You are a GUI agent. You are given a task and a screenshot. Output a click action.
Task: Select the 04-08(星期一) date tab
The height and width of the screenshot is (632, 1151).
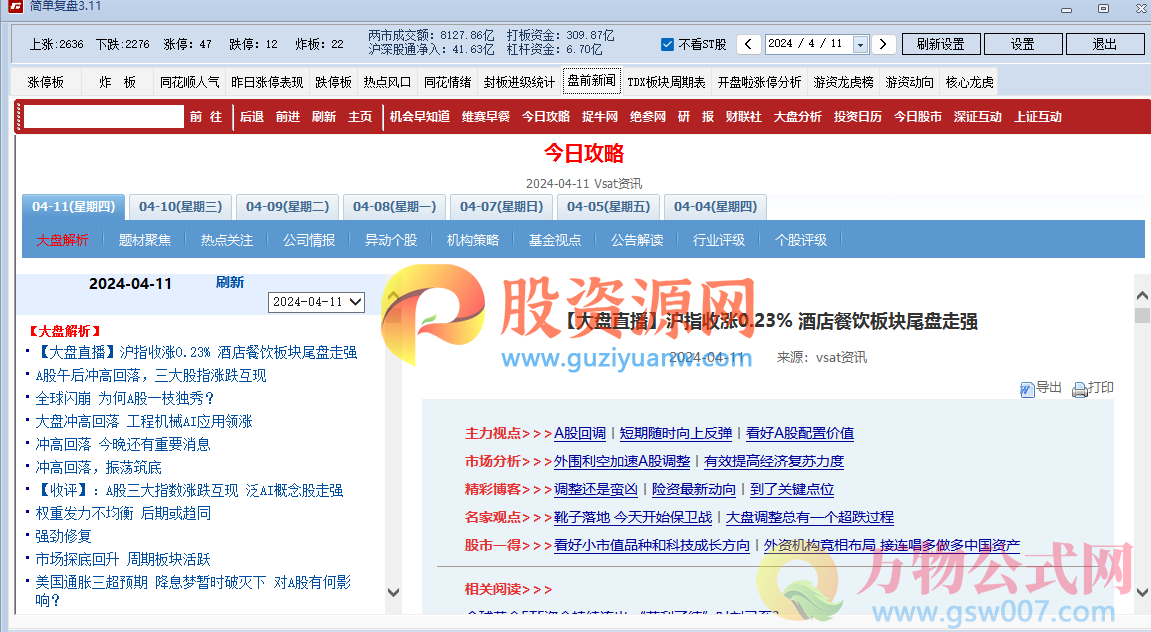tap(395, 207)
